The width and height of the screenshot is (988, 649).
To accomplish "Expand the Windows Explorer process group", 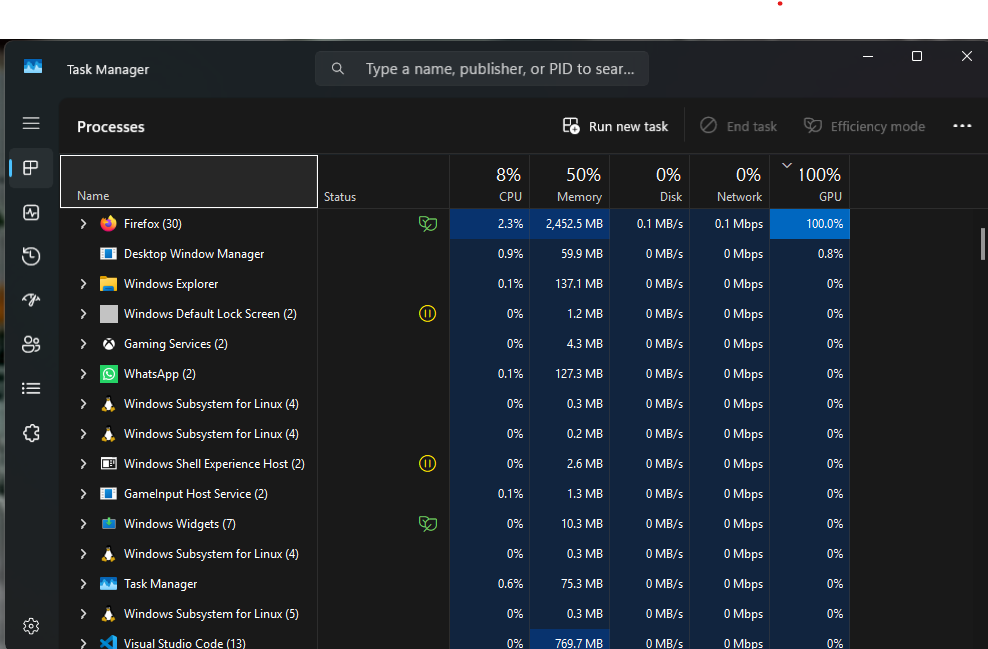I will click(83, 284).
